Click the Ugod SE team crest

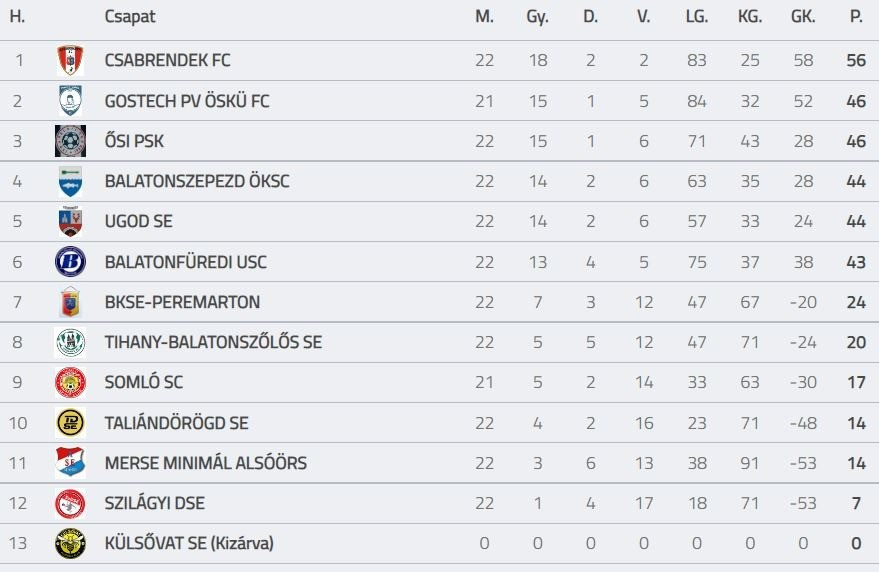click(70, 221)
